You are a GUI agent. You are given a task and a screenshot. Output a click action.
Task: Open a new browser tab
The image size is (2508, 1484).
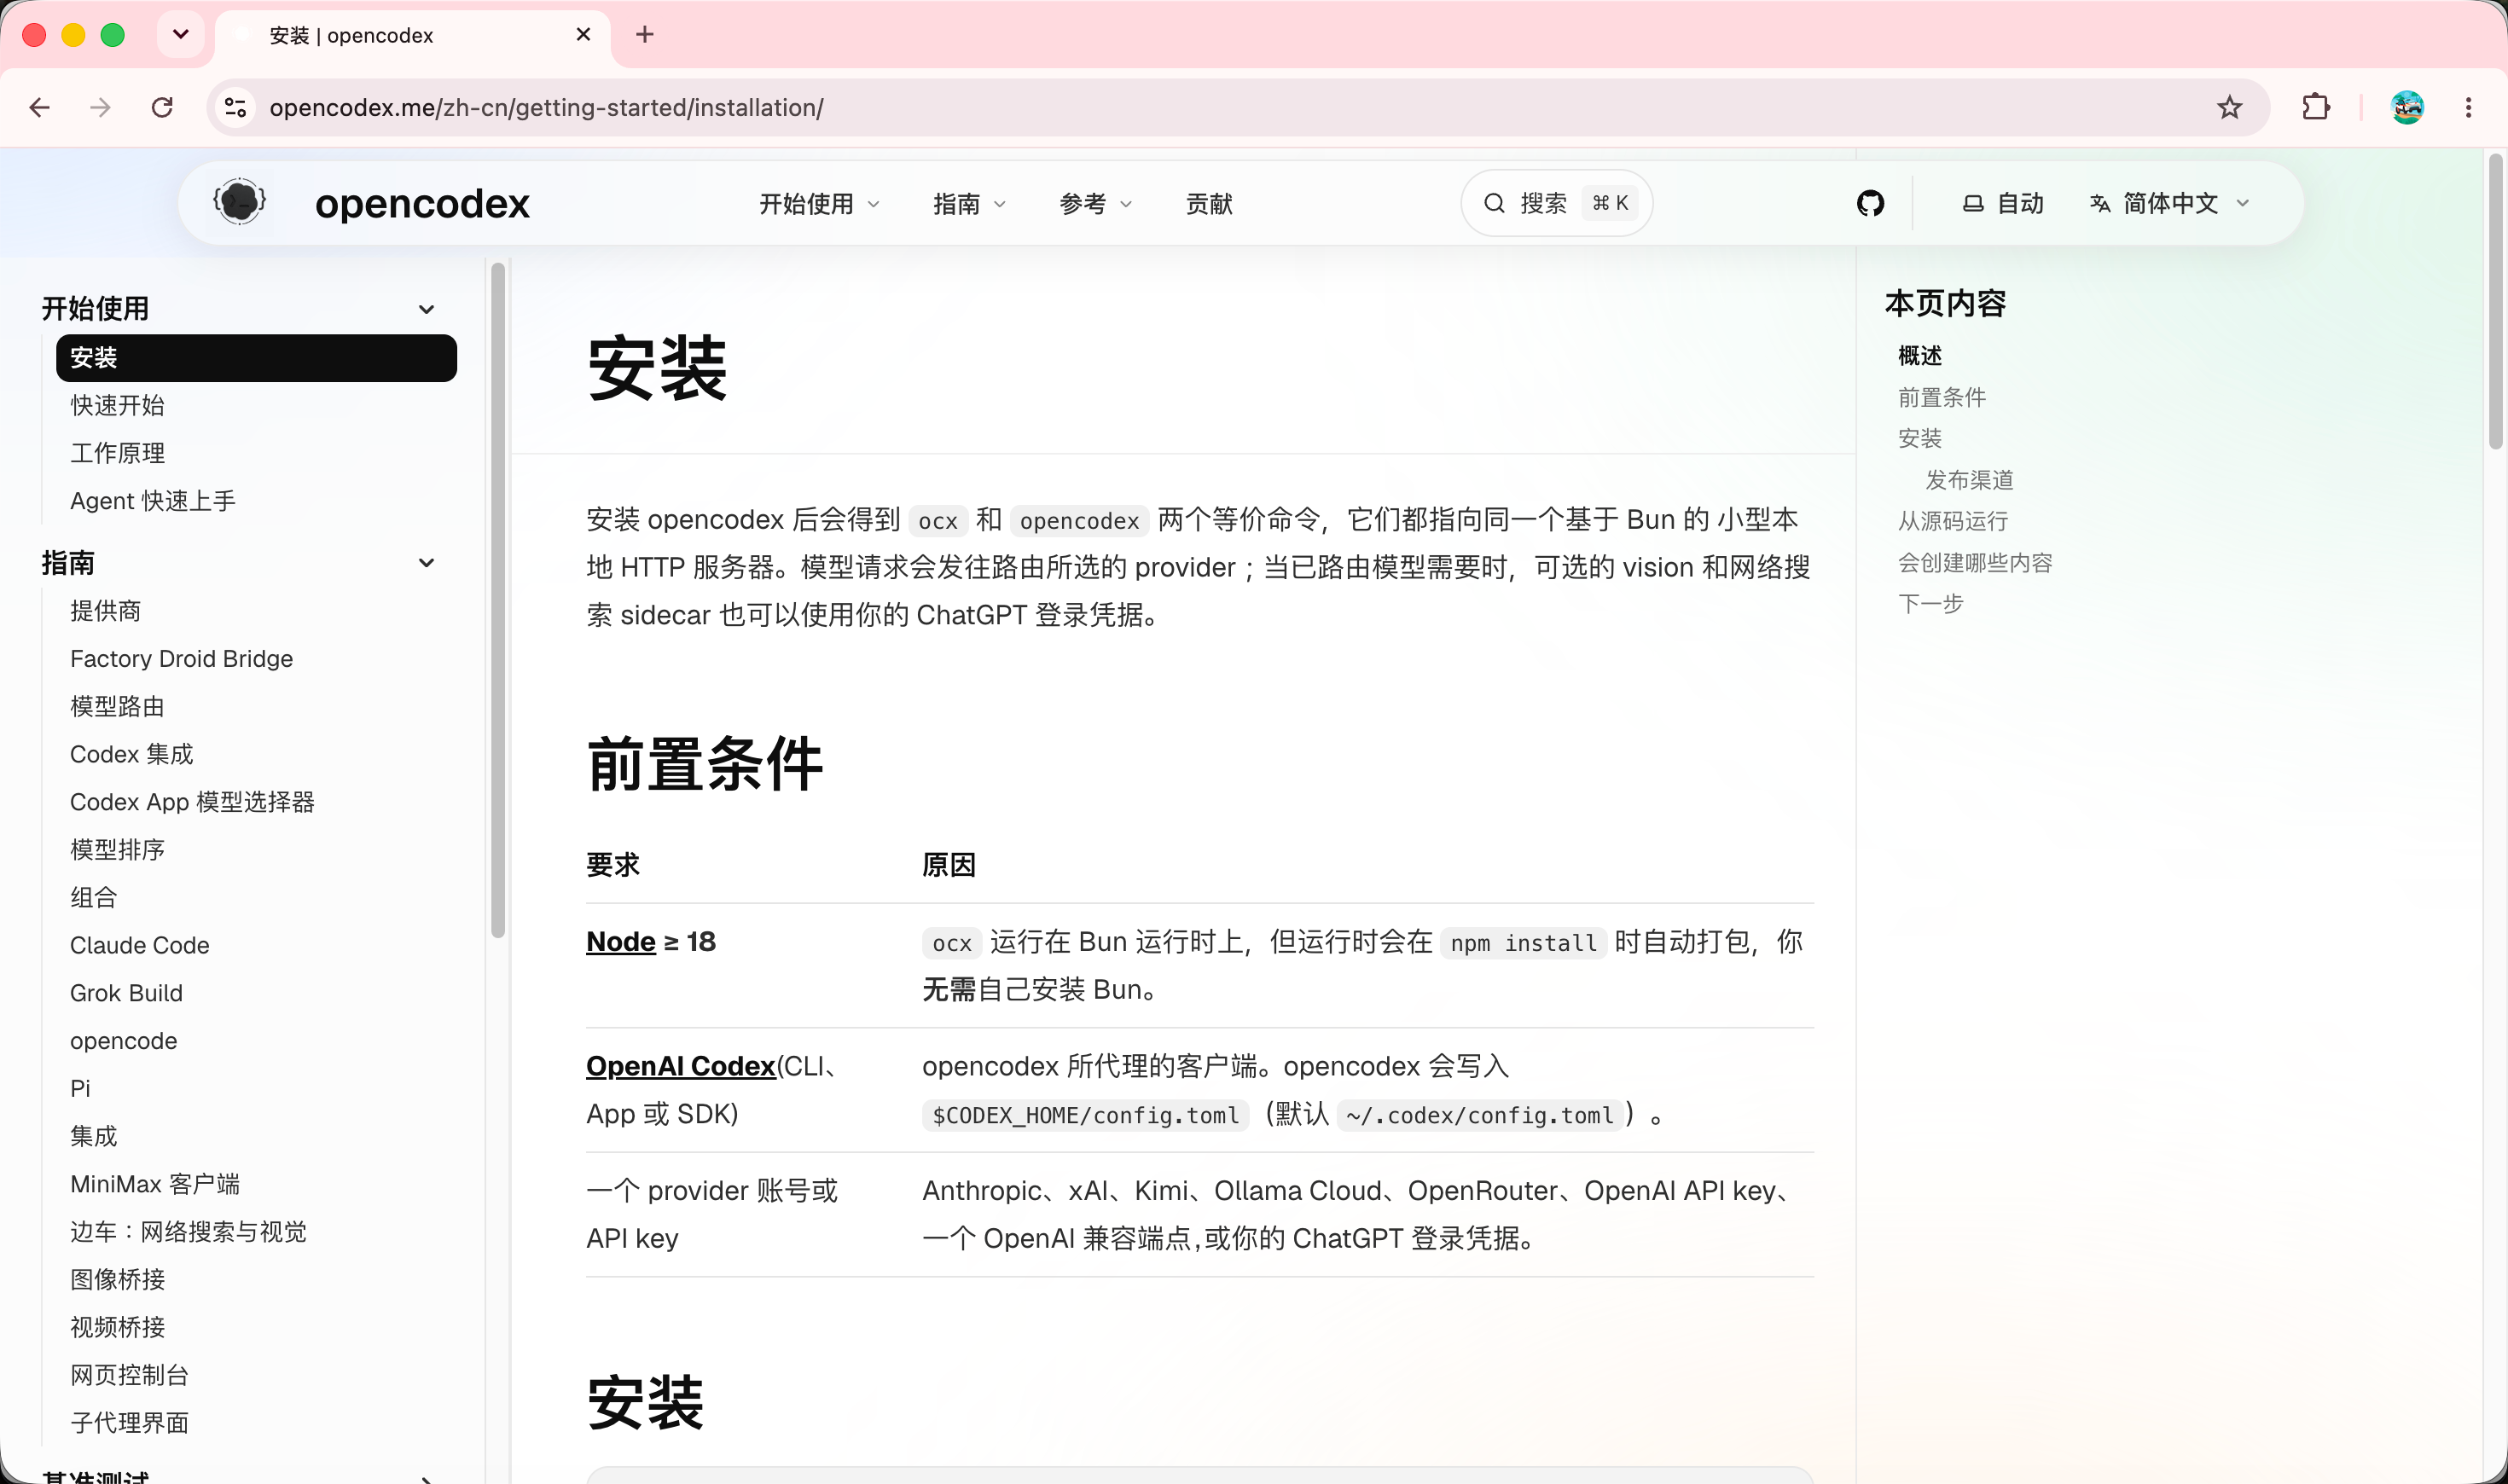(645, 35)
